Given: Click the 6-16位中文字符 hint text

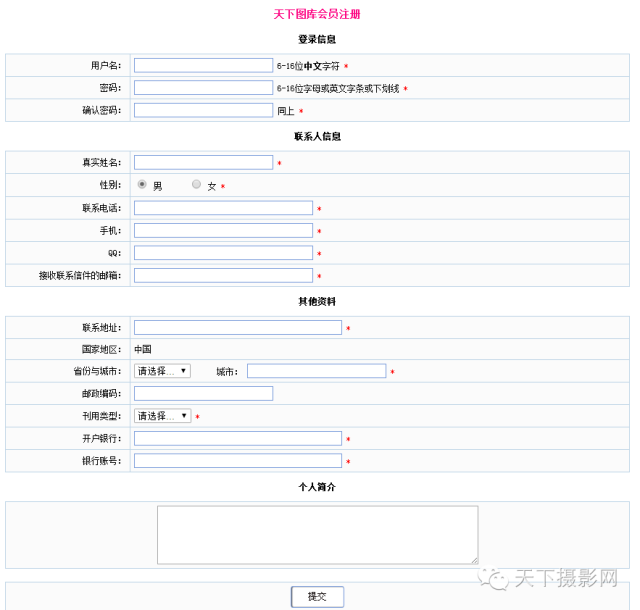Looking at the screenshot, I should coord(308,66).
